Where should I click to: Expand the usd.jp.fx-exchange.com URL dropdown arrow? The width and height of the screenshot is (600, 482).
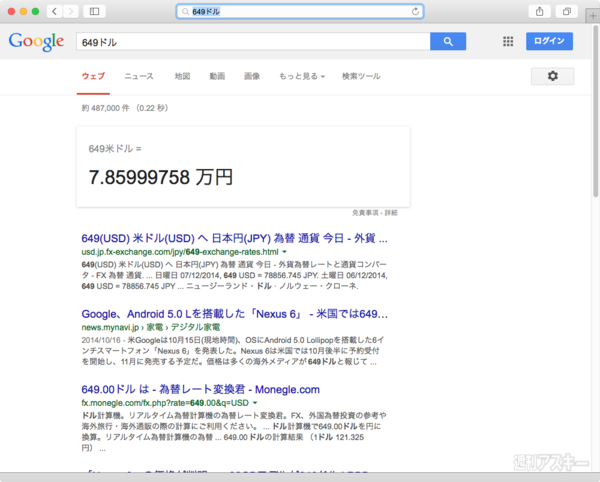pyautogui.click(x=284, y=252)
